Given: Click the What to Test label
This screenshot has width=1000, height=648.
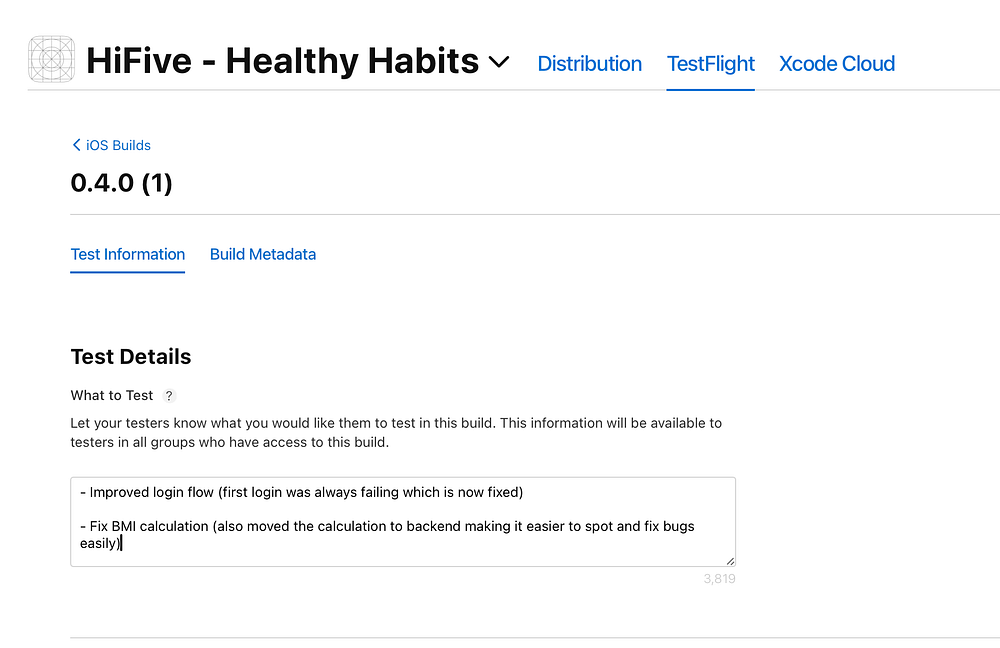Looking at the screenshot, I should [111, 396].
